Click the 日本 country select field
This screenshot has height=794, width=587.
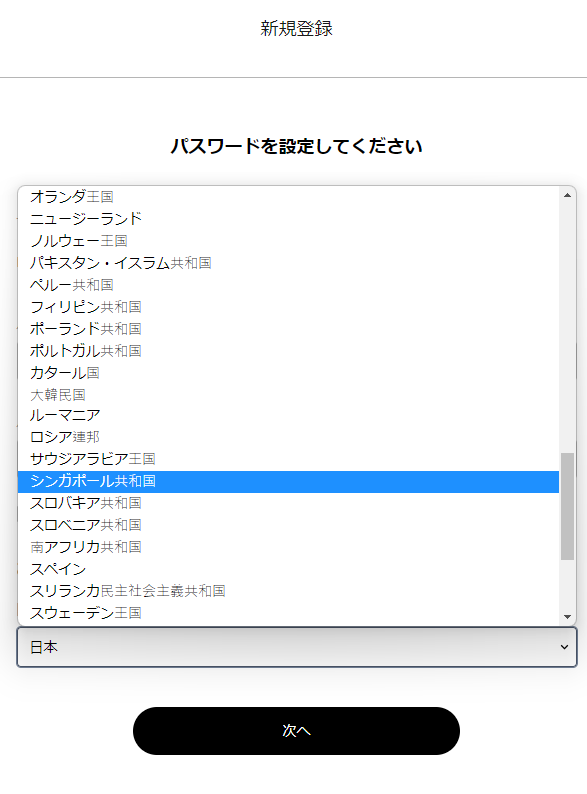coord(297,647)
